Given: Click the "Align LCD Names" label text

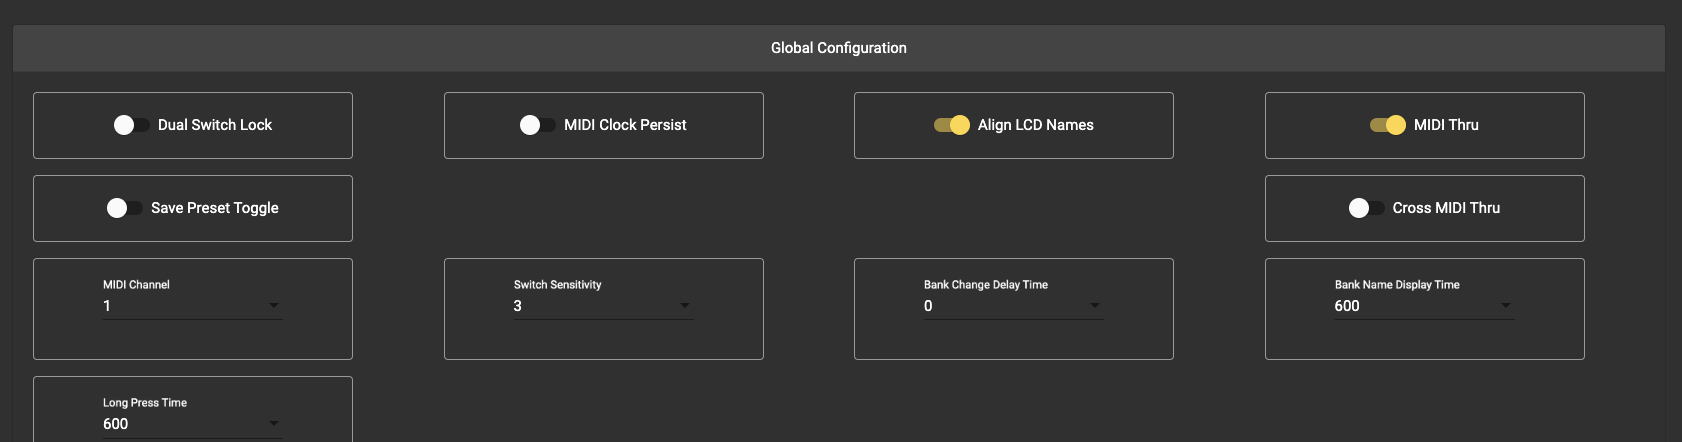Looking at the screenshot, I should [1035, 125].
